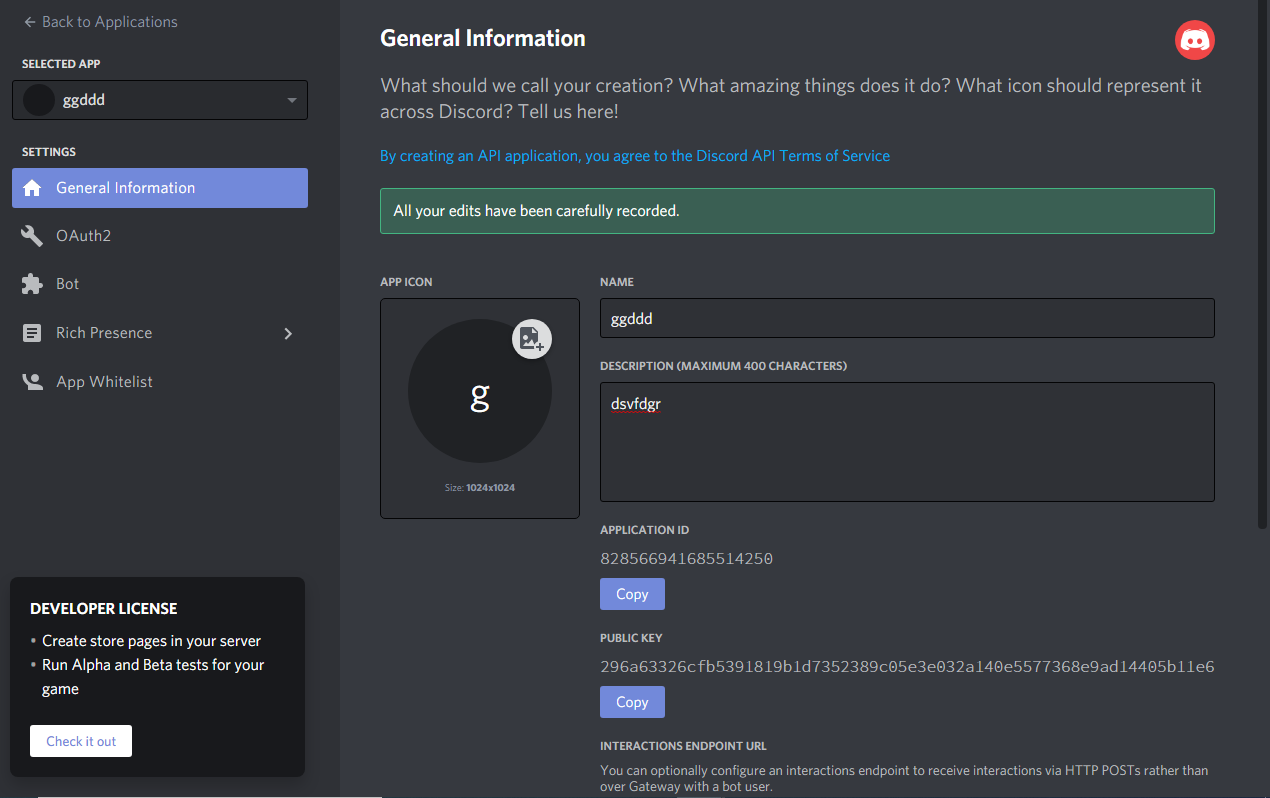This screenshot has width=1270, height=798.
Task: Copy the Public Key
Action: point(632,702)
